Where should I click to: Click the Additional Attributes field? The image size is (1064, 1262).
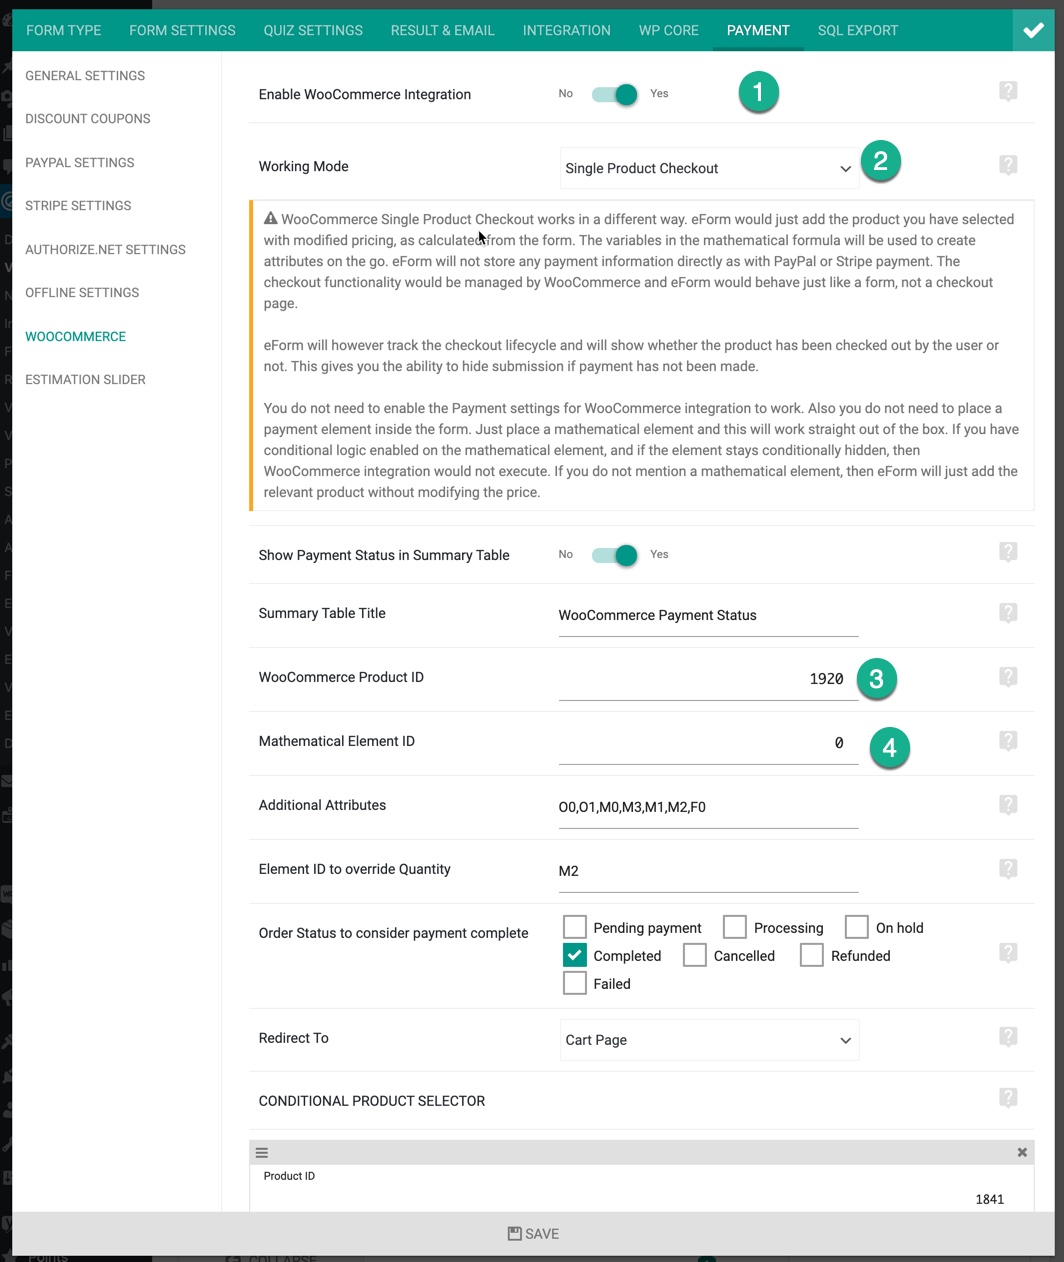(x=708, y=807)
